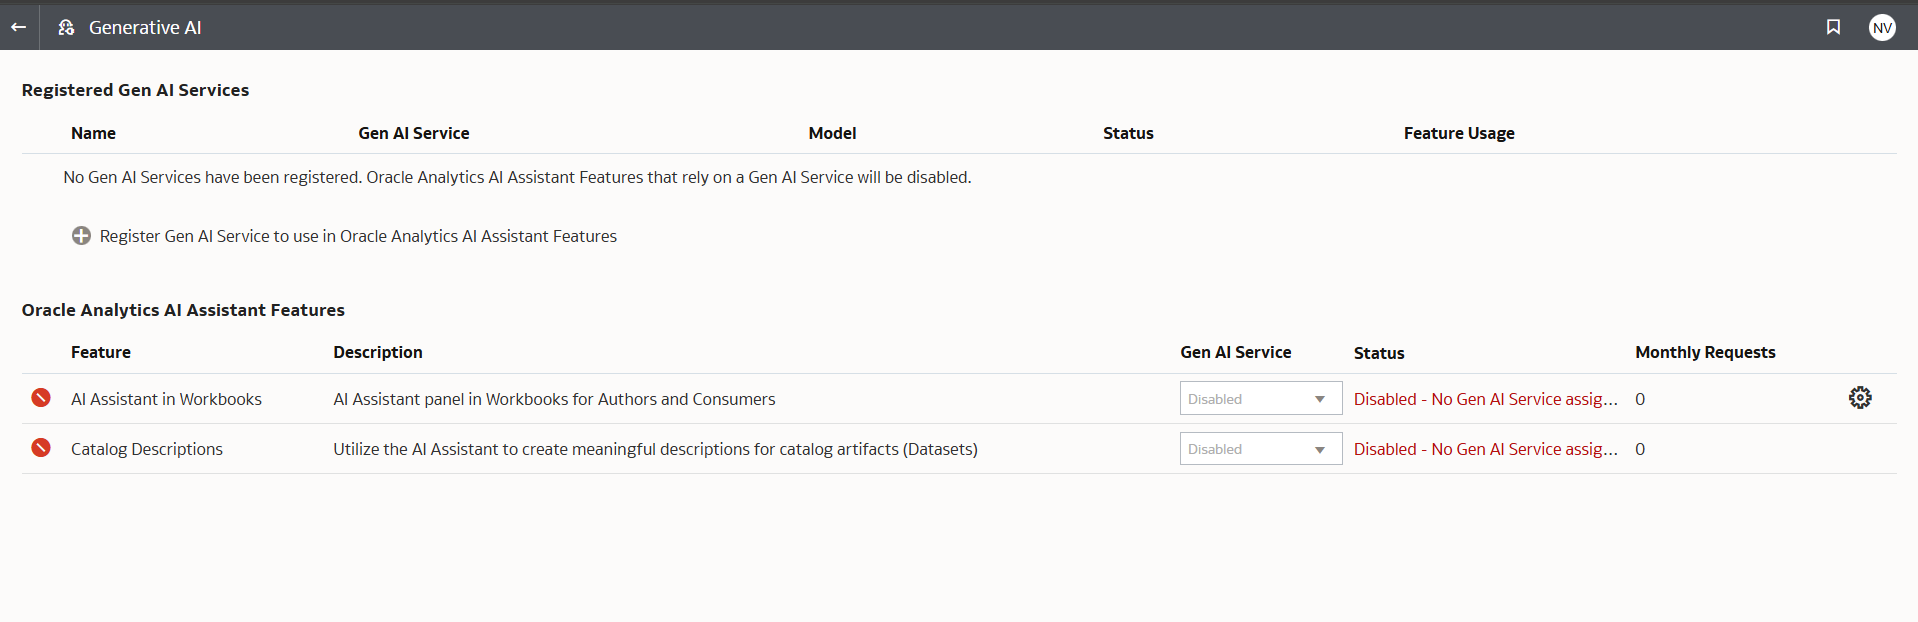
Task: Click the Generative AI page icon
Action: coord(66,27)
